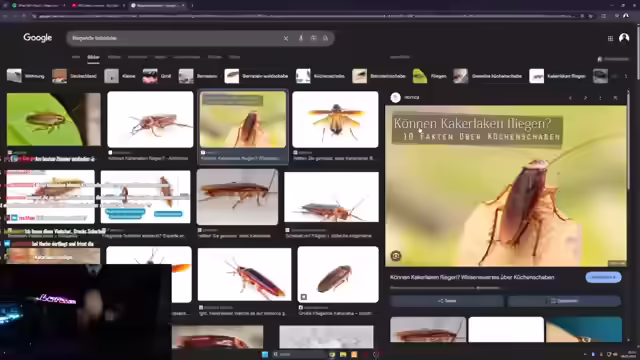Viewport: 640px width, 360px height.
Task: Click the share button in preview
Action: tap(447, 301)
